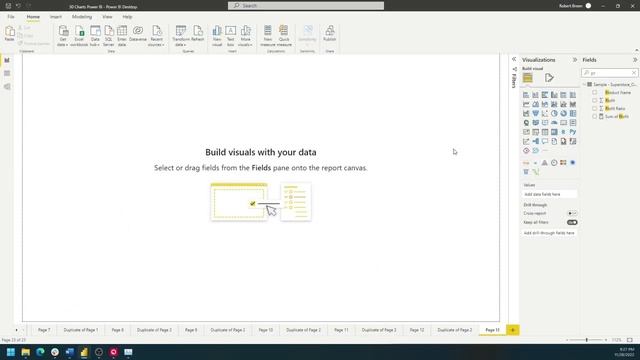The width and height of the screenshot is (640, 360).
Task: Collapse the Sample Superstore table node
Action: click(584, 84)
